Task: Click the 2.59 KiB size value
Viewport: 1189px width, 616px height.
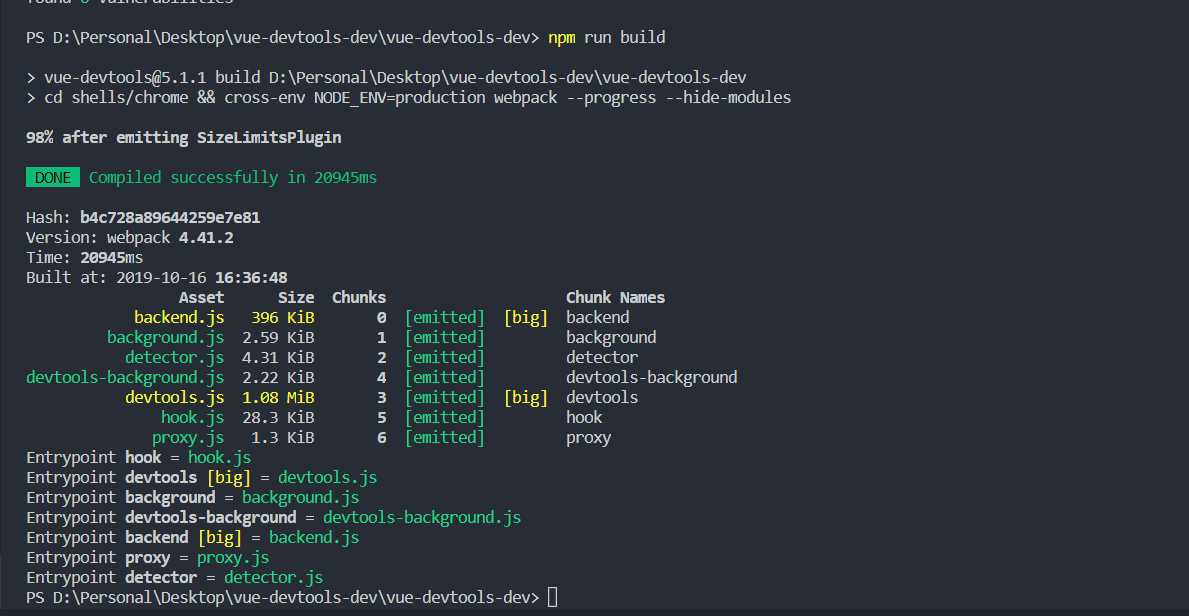Action: [x=278, y=338]
